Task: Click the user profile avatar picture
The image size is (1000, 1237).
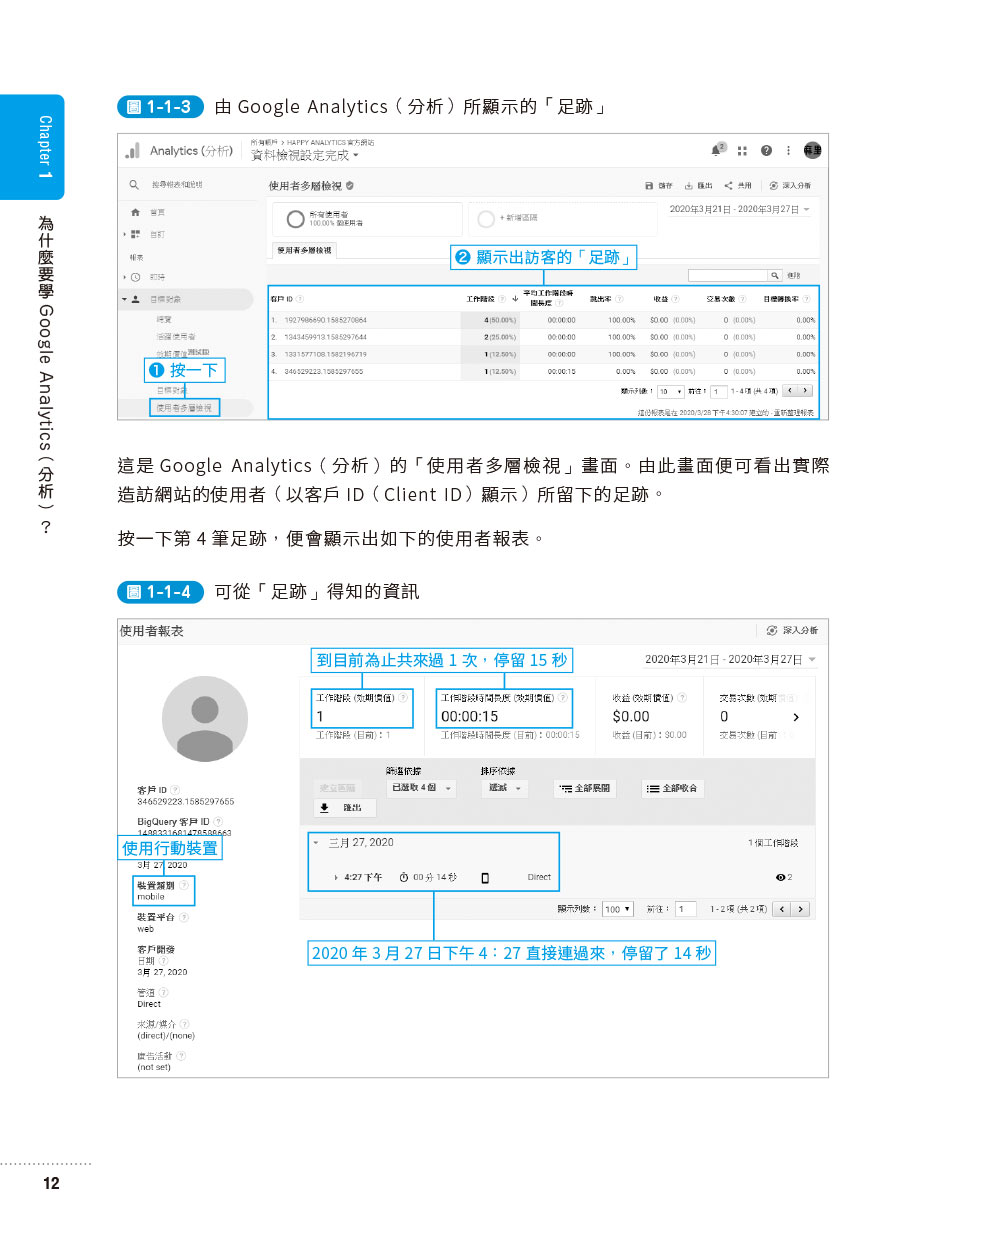Action: click(205, 719)
